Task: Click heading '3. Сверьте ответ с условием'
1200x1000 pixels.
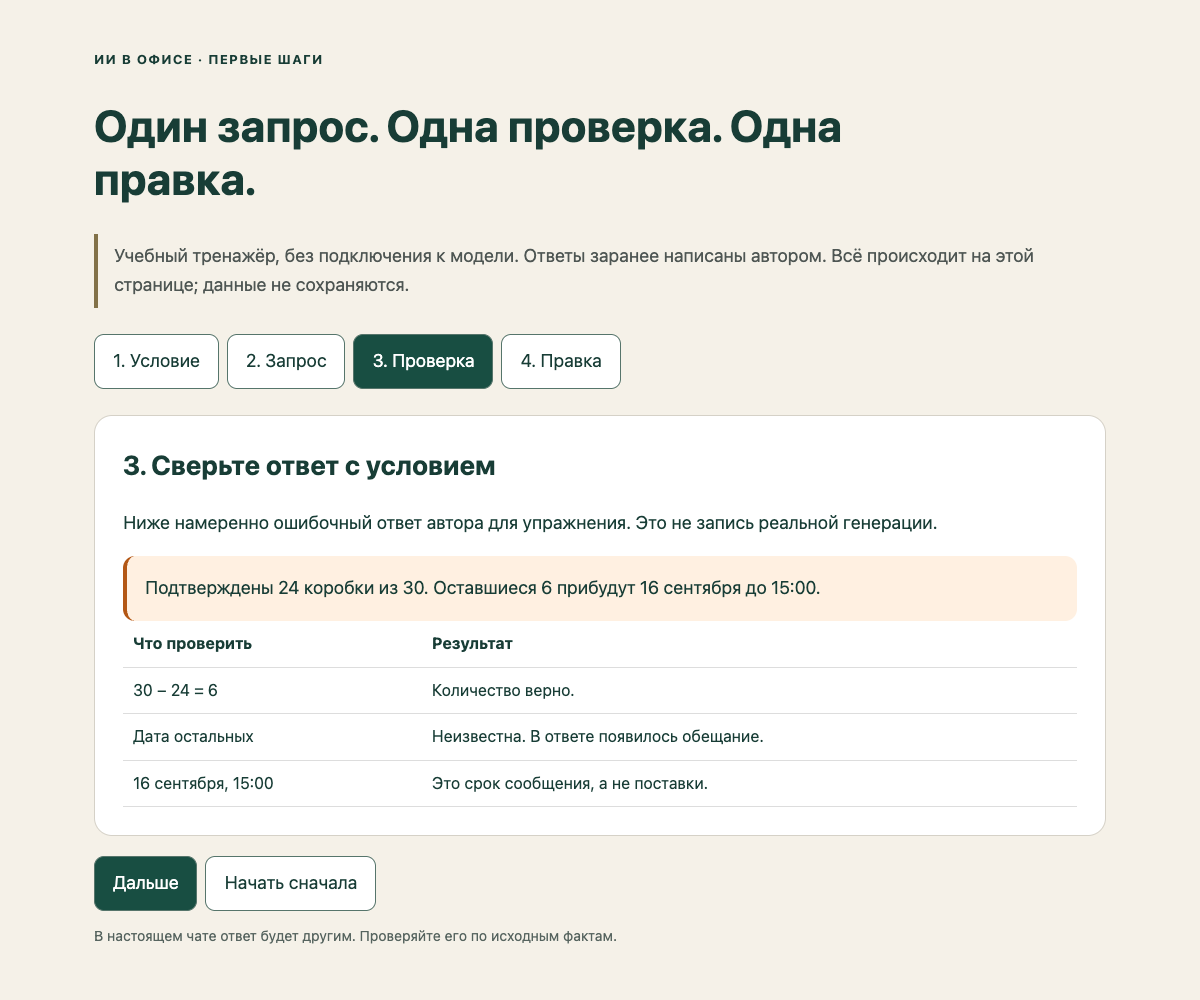Action: coord(309,466)
